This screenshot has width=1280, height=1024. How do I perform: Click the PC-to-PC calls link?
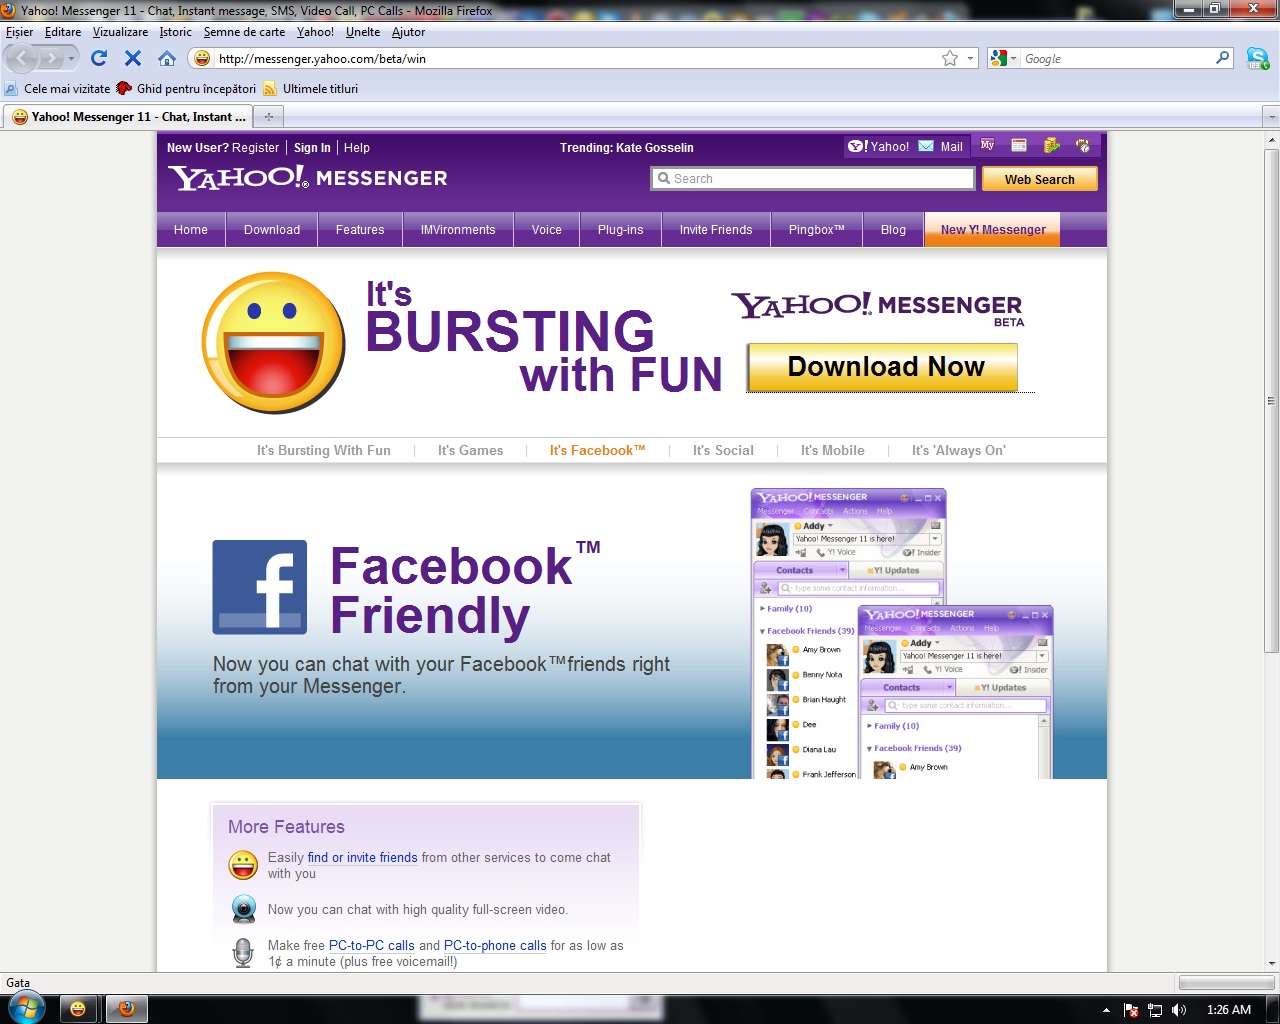[x=371, y=946]
